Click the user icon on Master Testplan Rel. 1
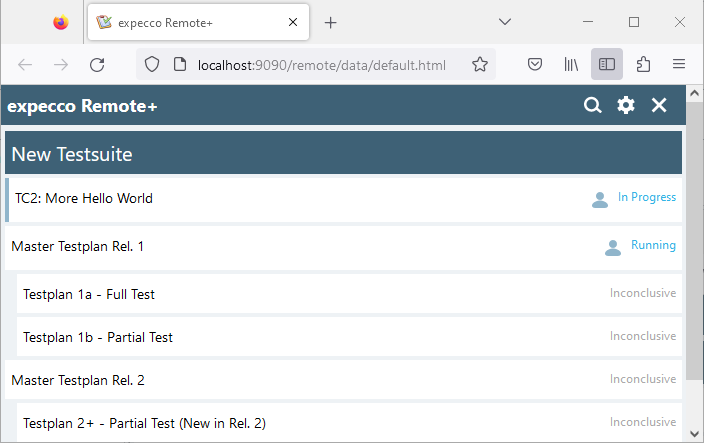This screenshot has width=704, height=443. (613, 247)
